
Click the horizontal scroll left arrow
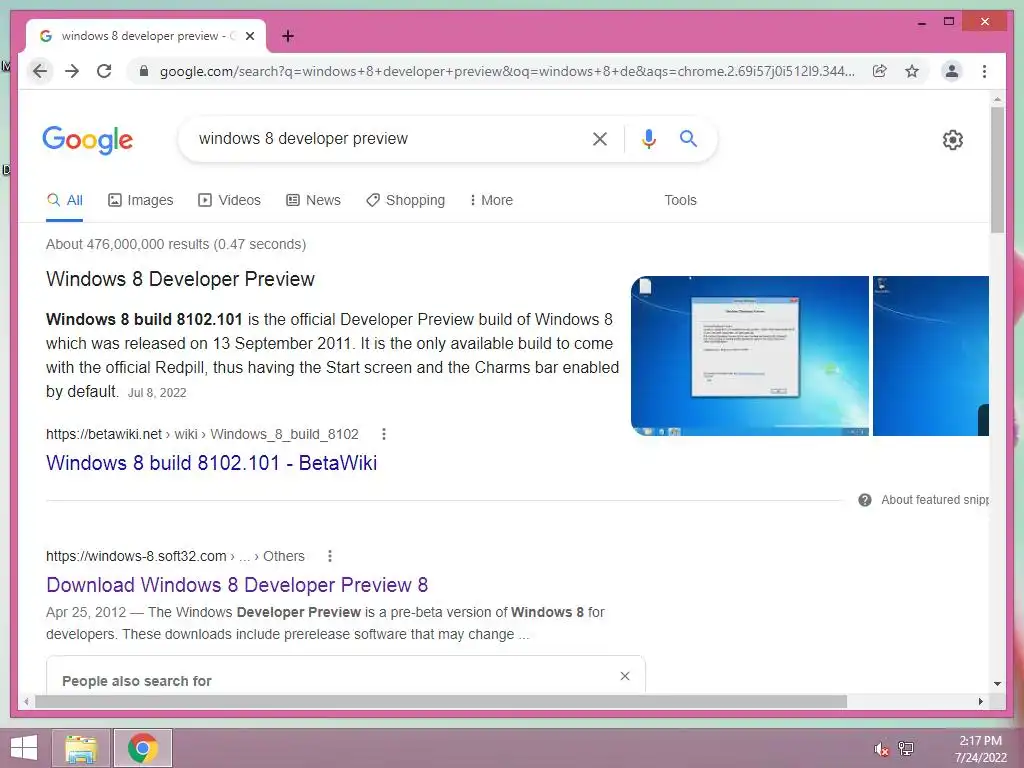26,701
